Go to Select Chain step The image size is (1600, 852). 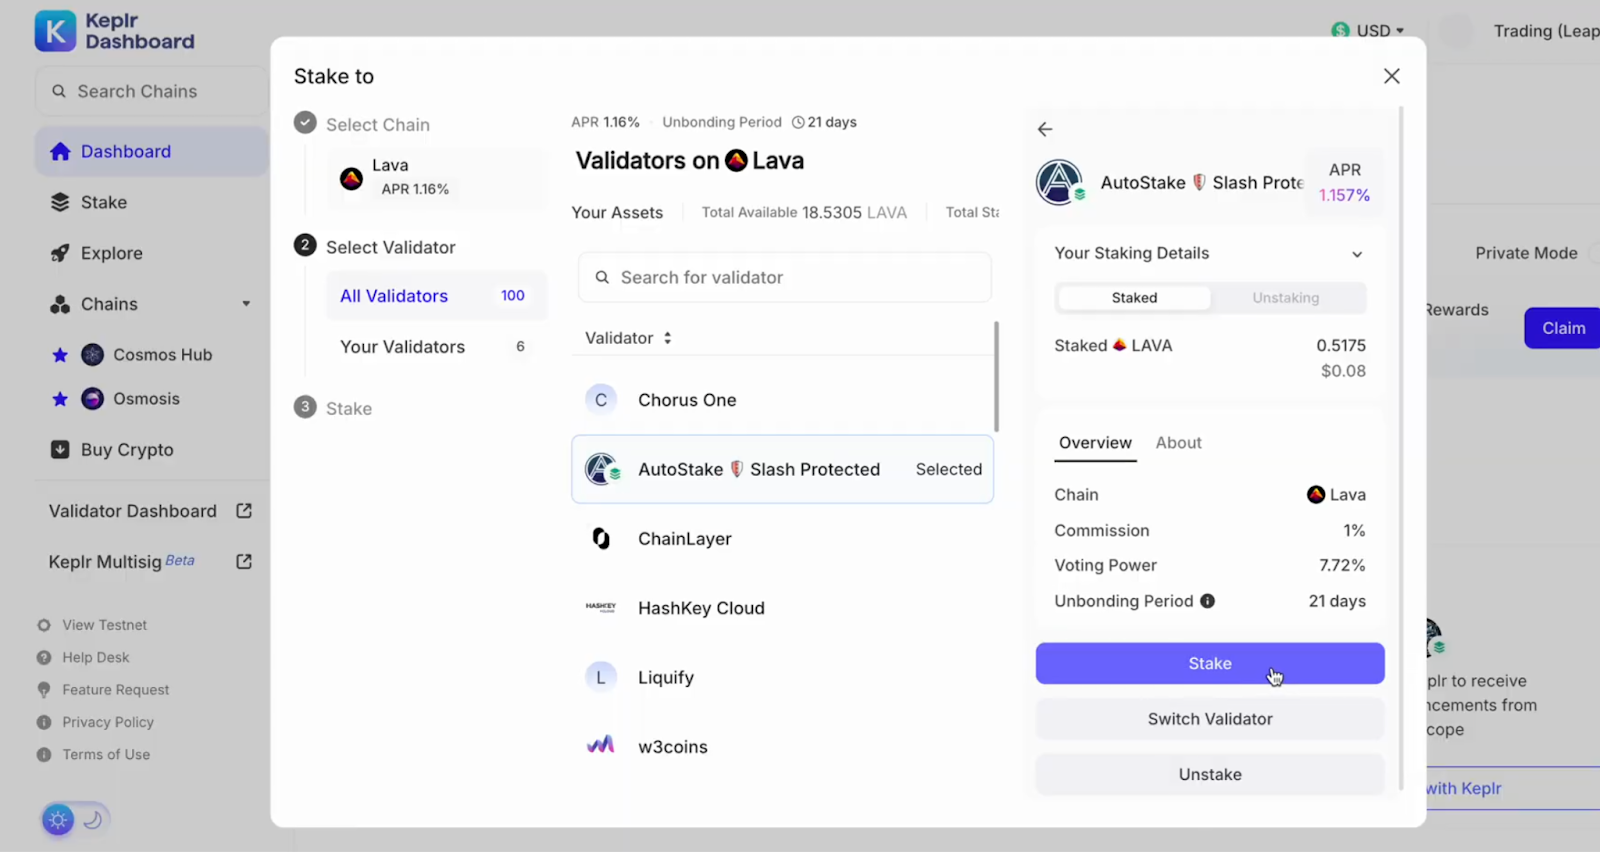pos(362,124)
